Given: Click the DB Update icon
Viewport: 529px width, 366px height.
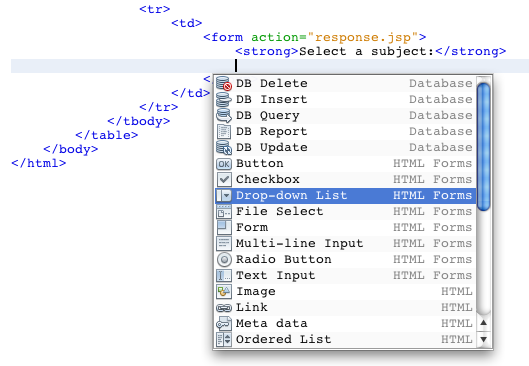Looking at the screenshot, I should (224, 147).
